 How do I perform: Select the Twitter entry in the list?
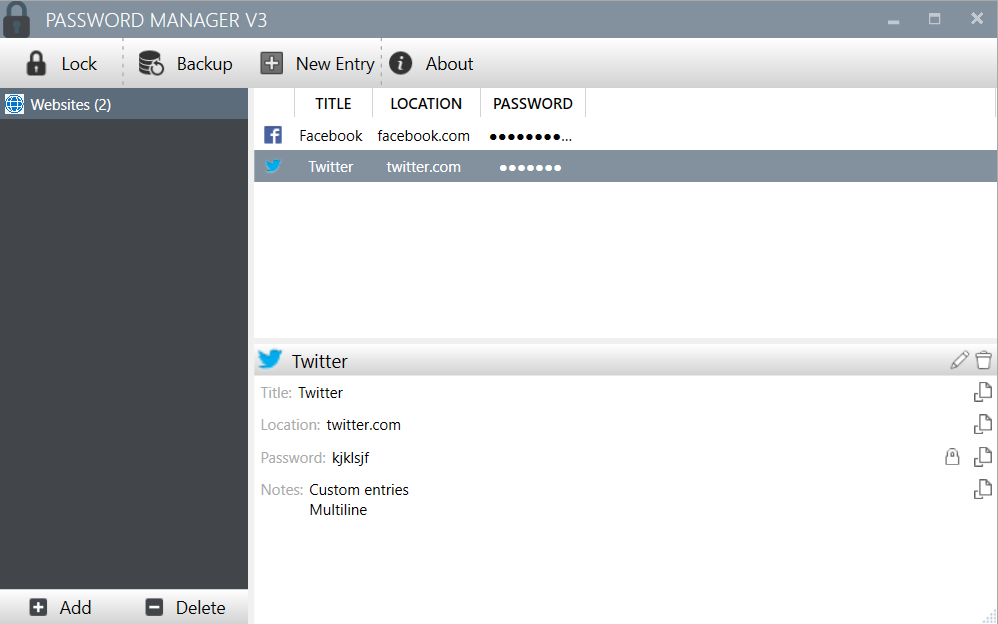(624, 167)
